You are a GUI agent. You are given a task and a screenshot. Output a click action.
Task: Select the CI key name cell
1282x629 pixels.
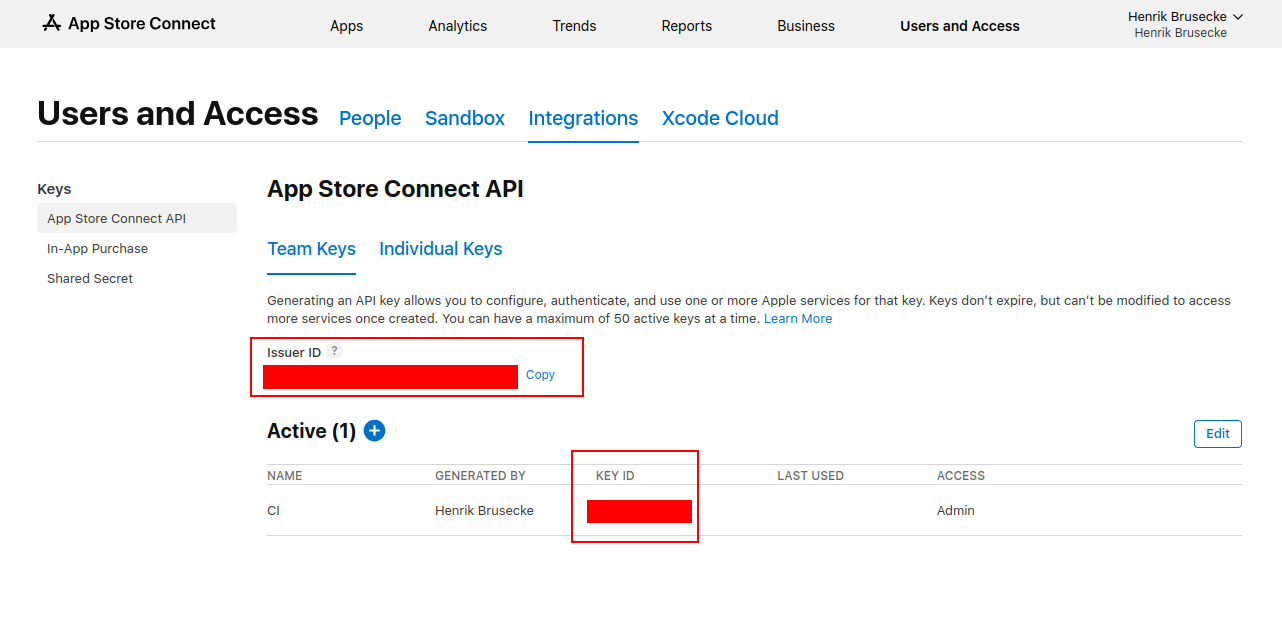point(273,510)
